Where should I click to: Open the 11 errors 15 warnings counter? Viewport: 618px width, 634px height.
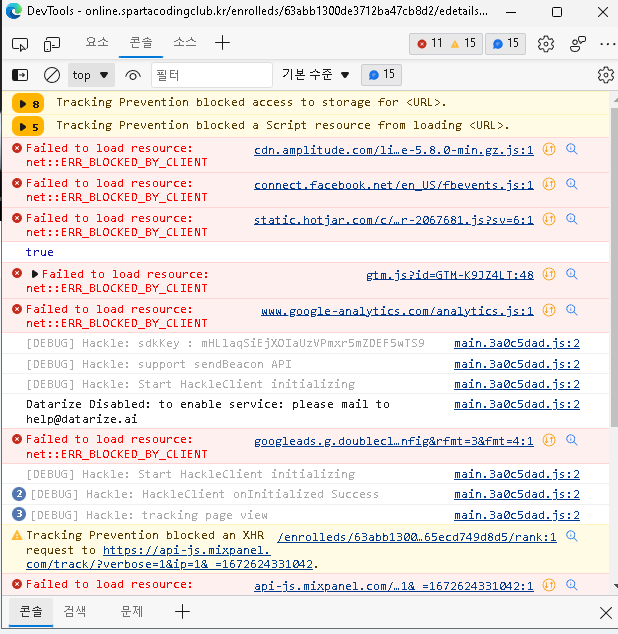click(x=446, y=43)
